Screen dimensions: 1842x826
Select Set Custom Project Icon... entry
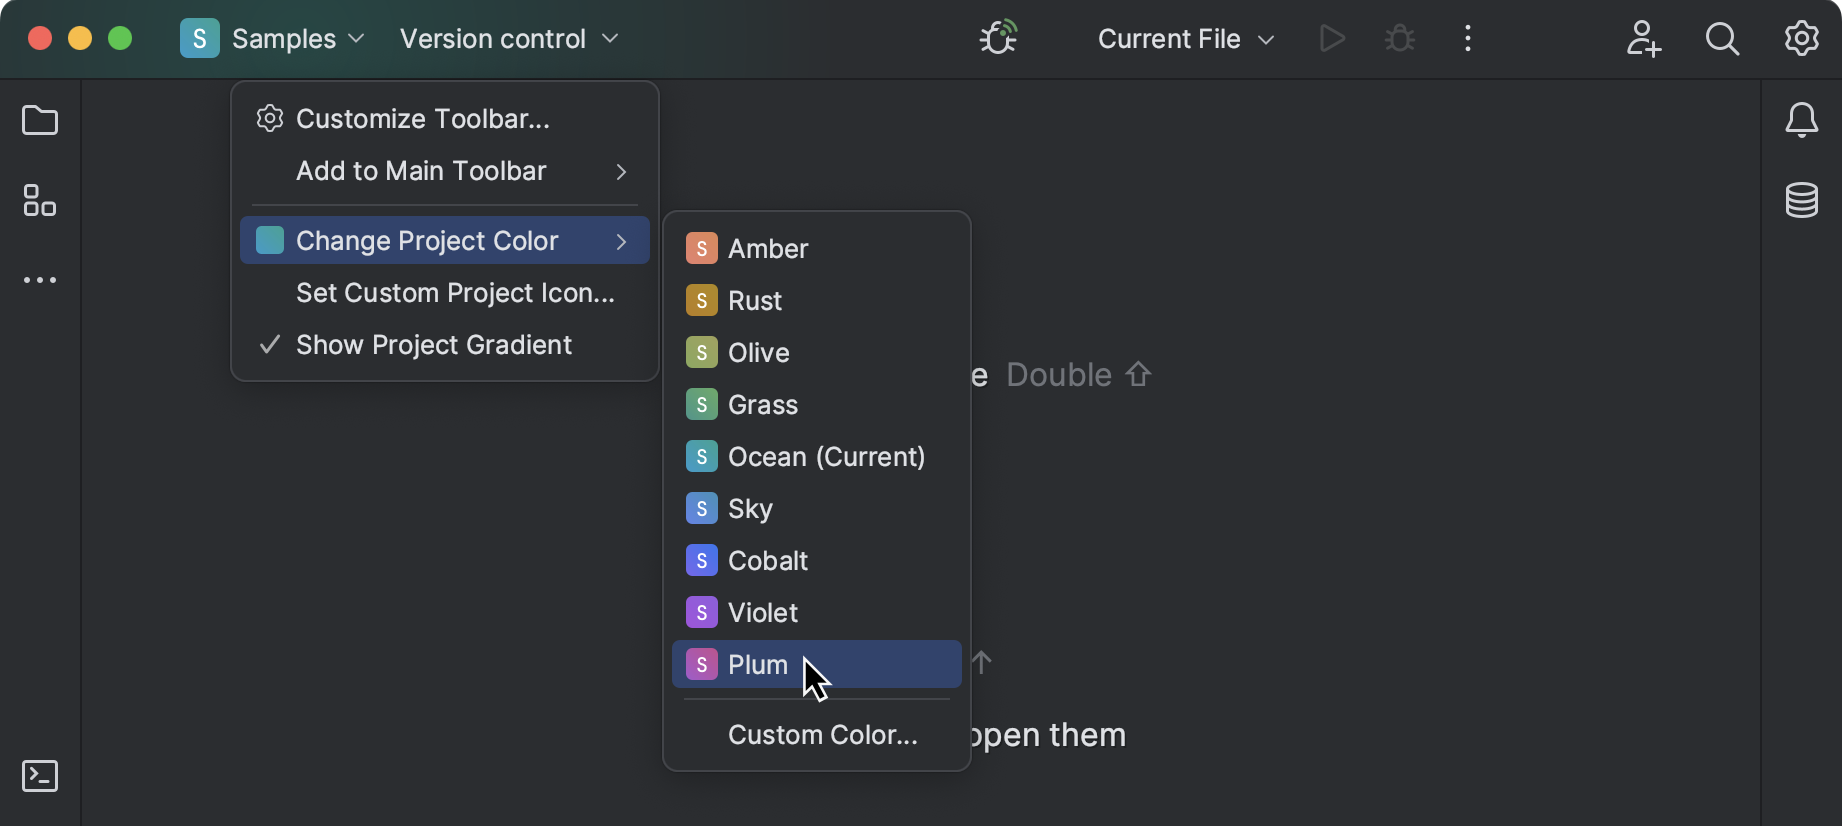coord(455,293)
